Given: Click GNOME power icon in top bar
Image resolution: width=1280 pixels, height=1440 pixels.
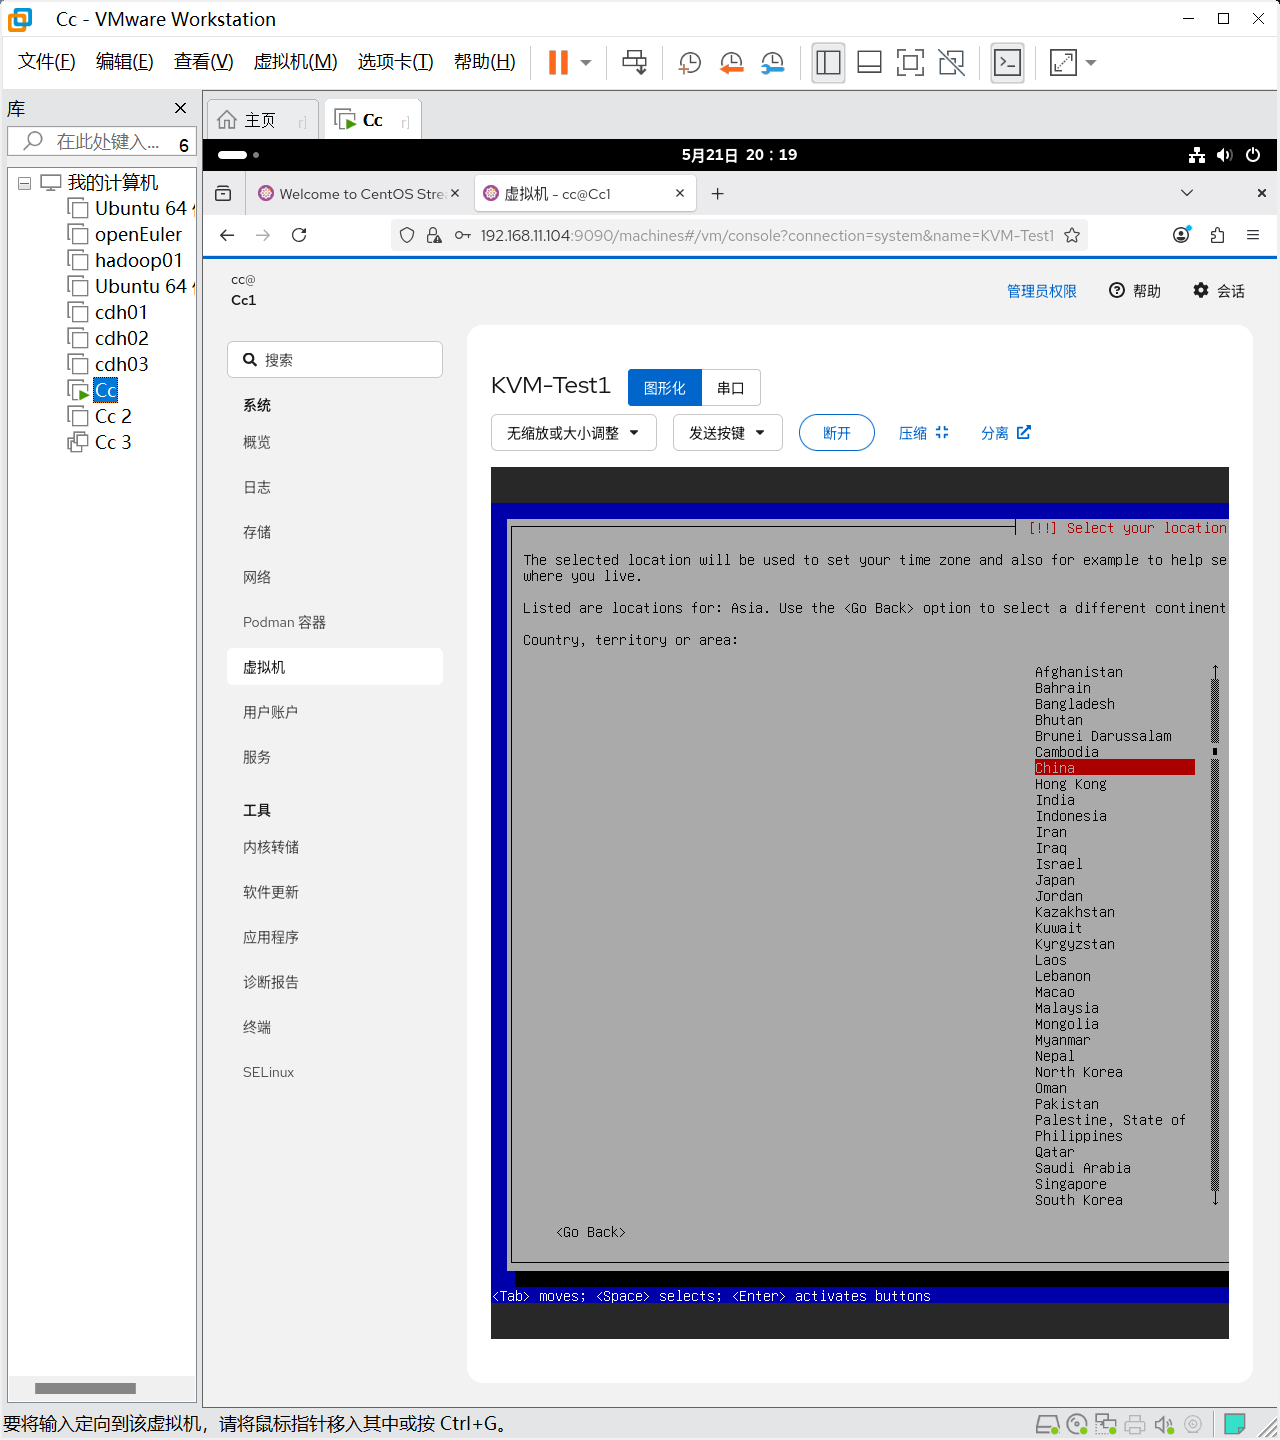Looking at the screenshot, I should (x=1253, y=155).
